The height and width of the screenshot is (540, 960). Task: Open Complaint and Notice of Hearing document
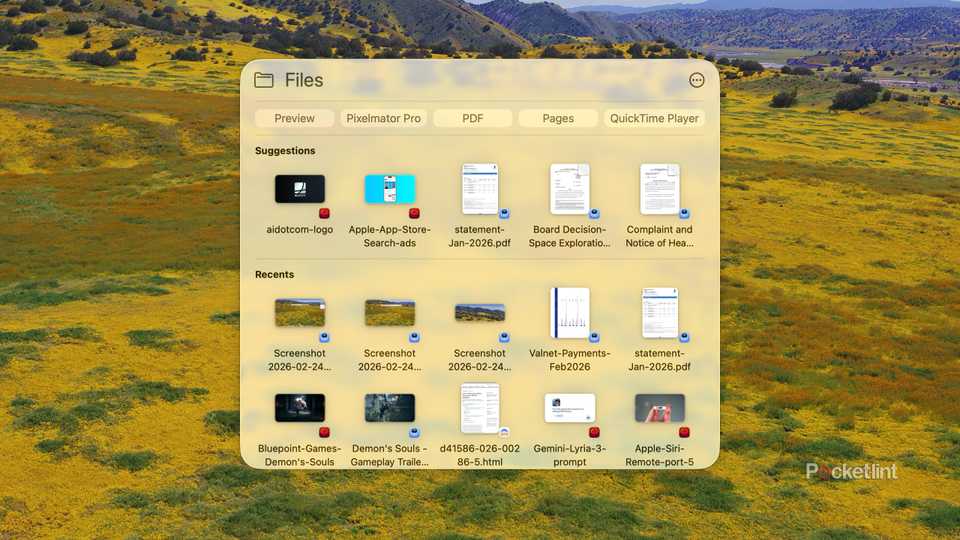coord(659,189)
